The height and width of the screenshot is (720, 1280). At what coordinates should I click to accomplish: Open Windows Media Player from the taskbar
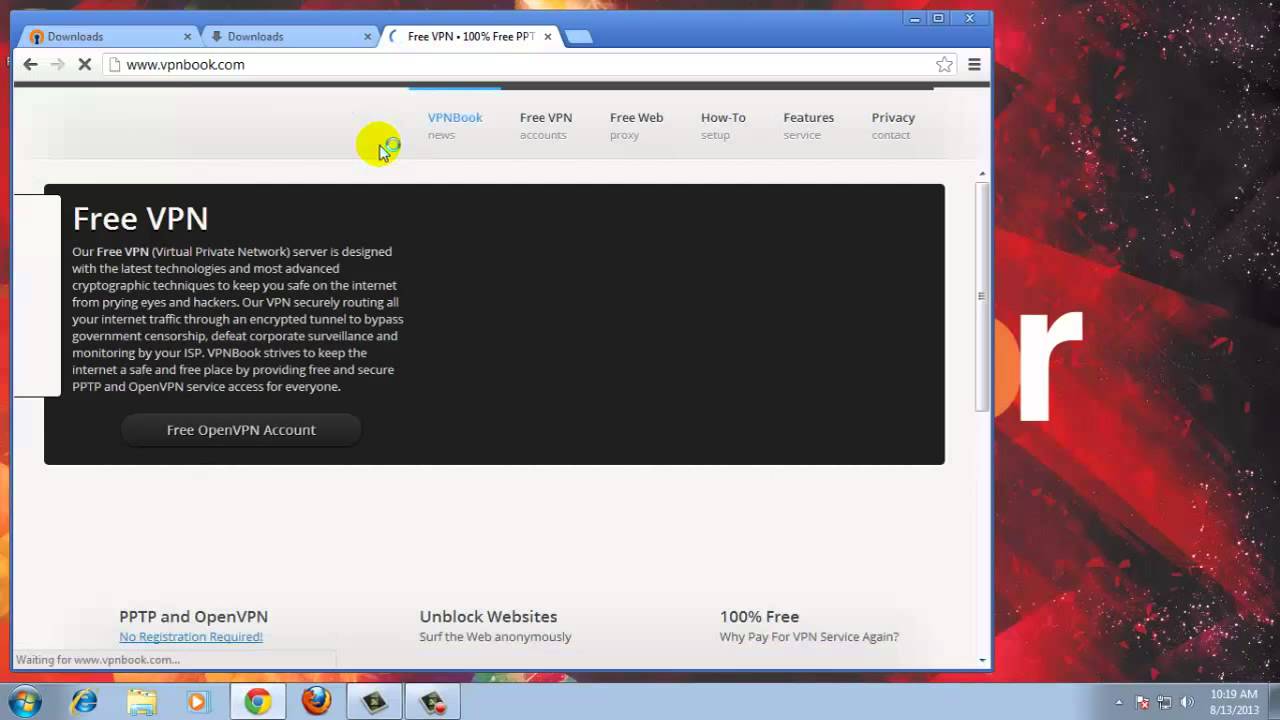pyautogui.click(x=198, y=702)
